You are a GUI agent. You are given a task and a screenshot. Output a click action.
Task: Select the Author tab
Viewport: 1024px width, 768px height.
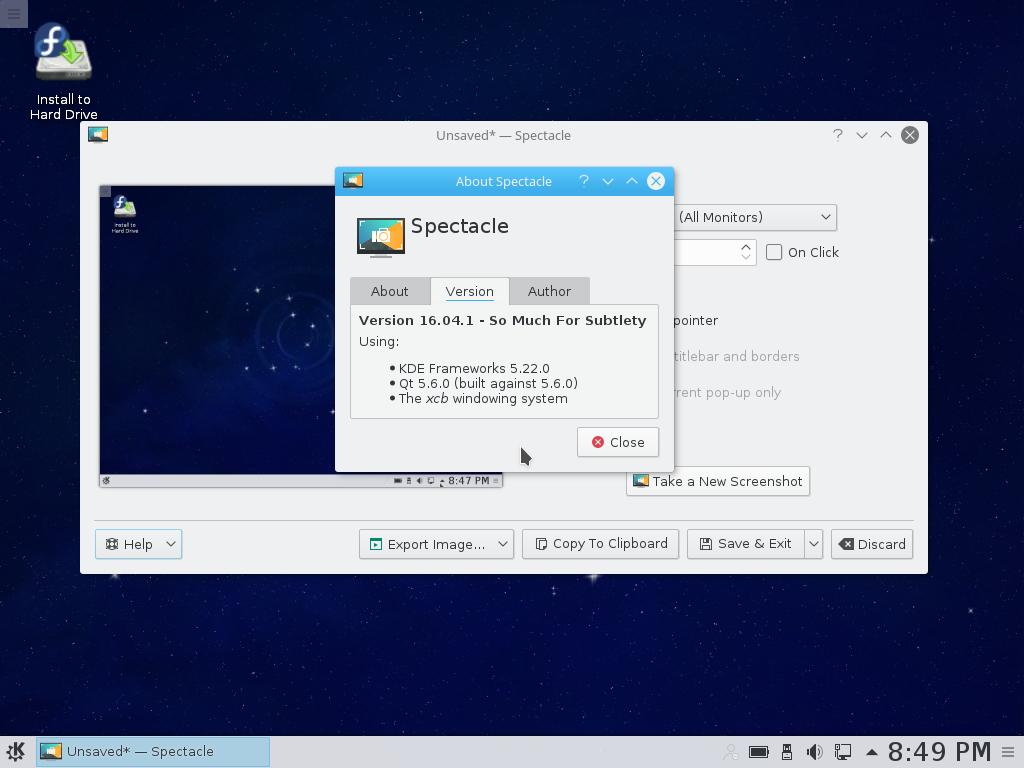click(x=549, y=291)
